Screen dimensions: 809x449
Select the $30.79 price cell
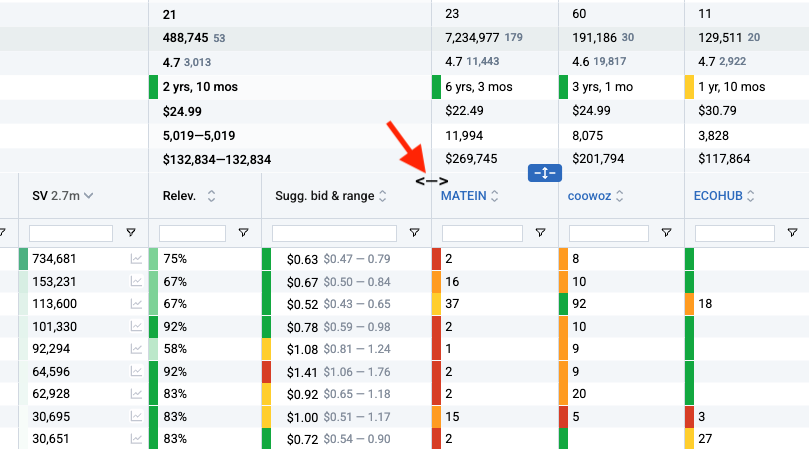[x=717, y=111]
